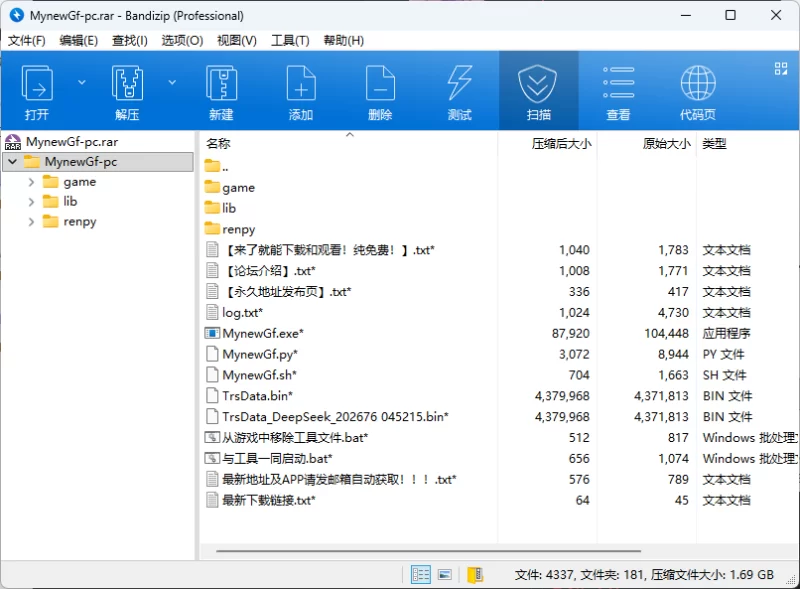Click the 104,448 original size value

pos(666,333)
